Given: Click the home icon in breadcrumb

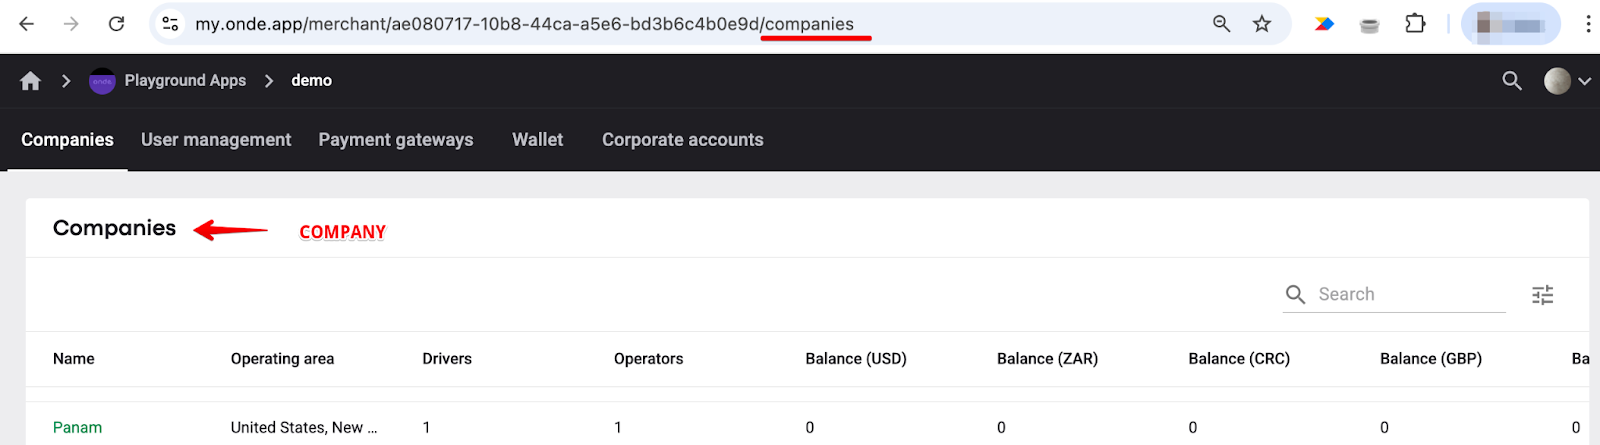Looking at the screenshot, I should point(31,81).
